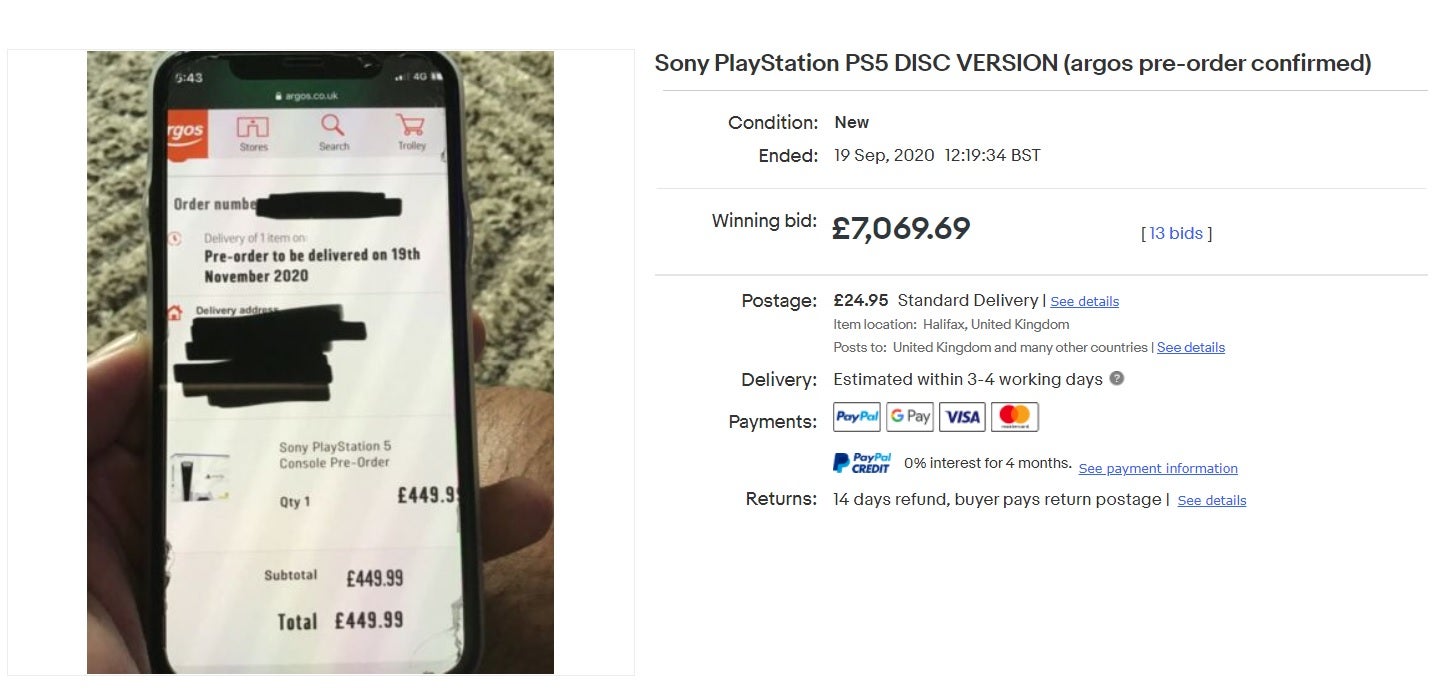Click the VISA card icon

[x=962, y=417]
